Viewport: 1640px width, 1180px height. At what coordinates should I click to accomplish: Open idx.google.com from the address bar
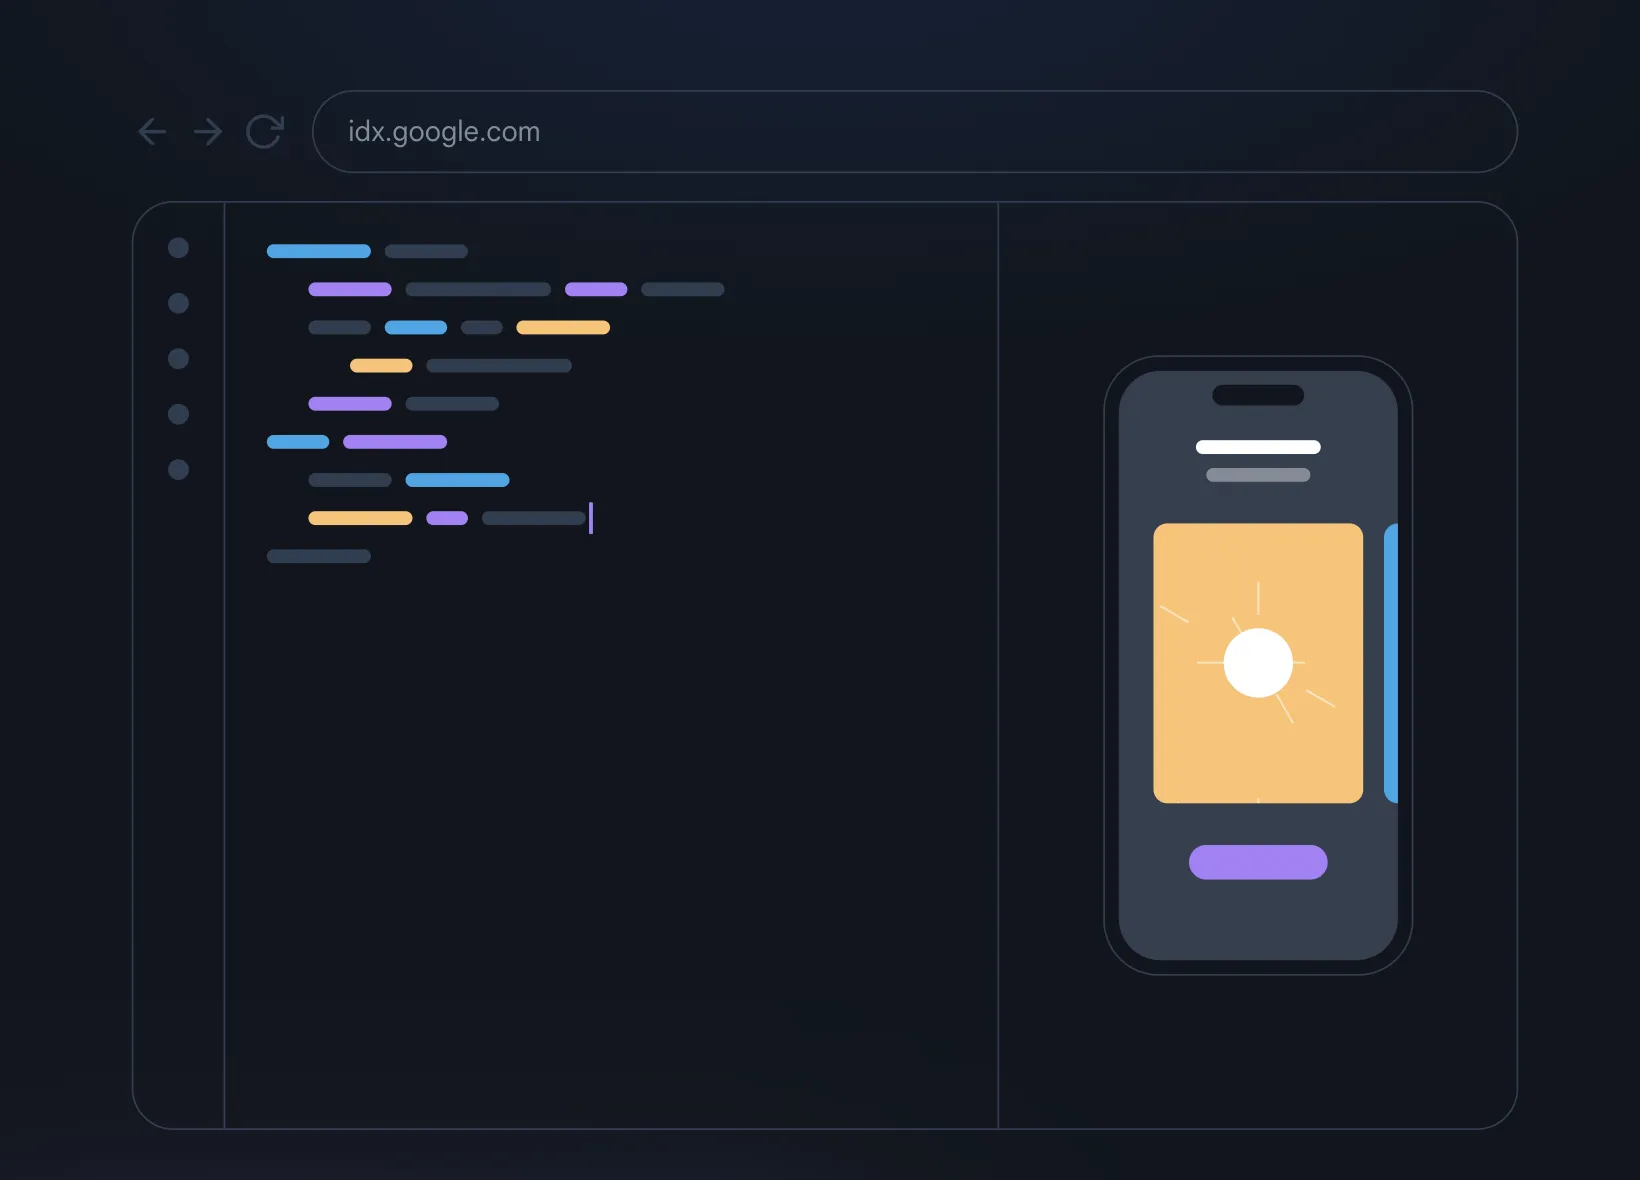point(443,131)
